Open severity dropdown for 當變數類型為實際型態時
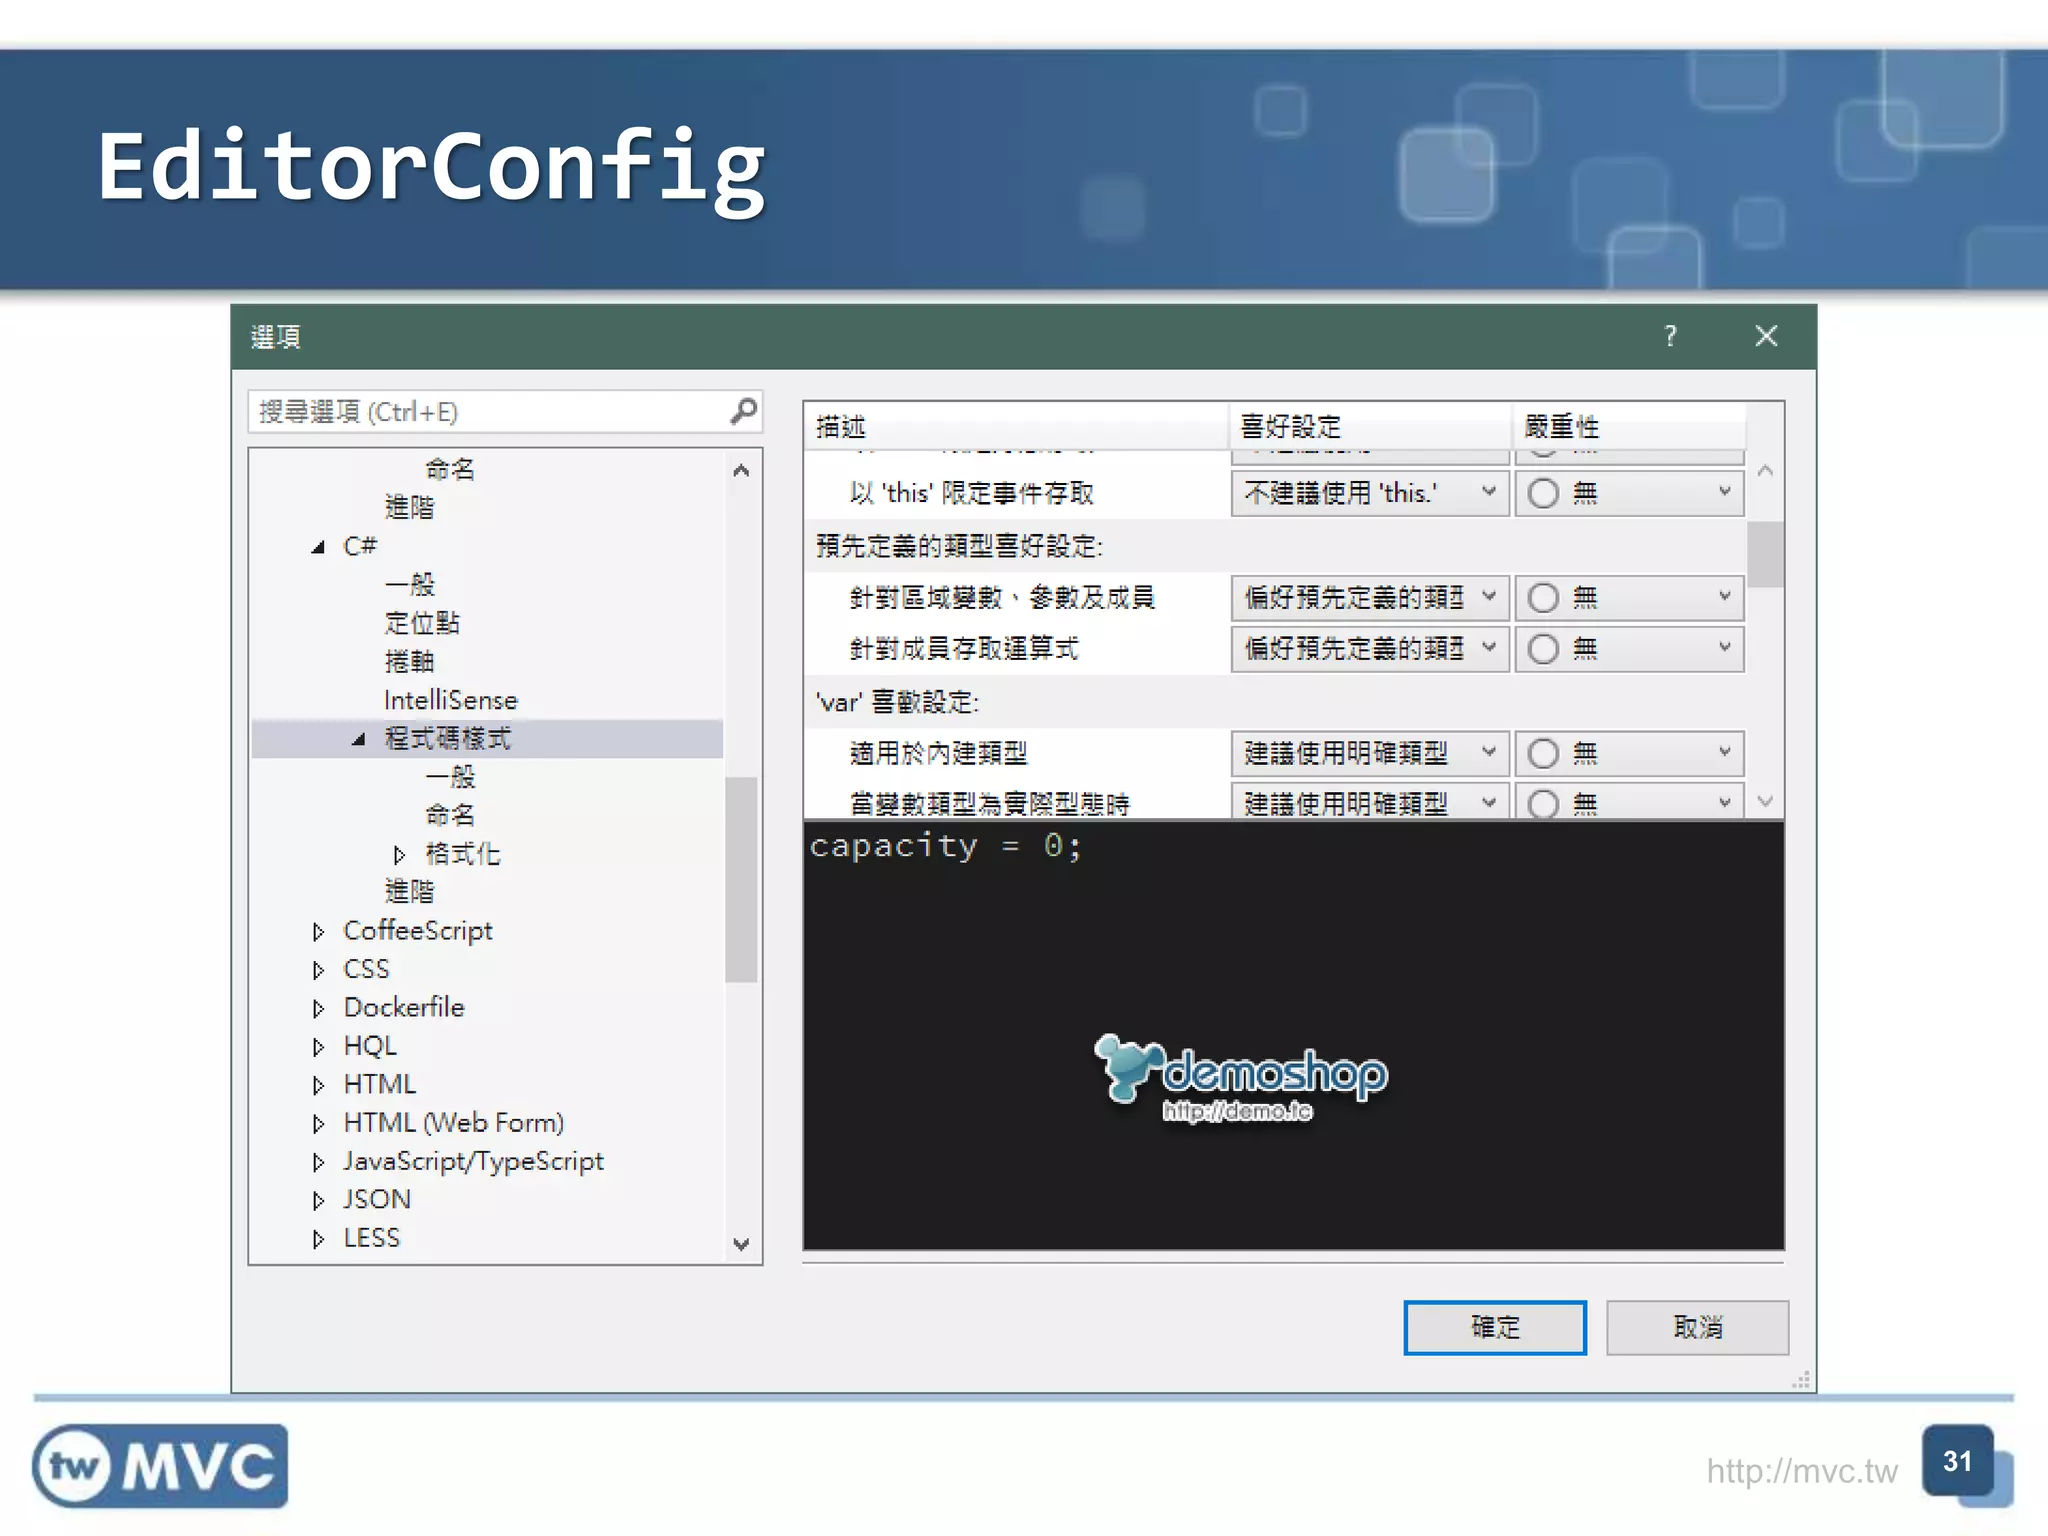This screenshot has height=1536, width=2048. 1629,802
